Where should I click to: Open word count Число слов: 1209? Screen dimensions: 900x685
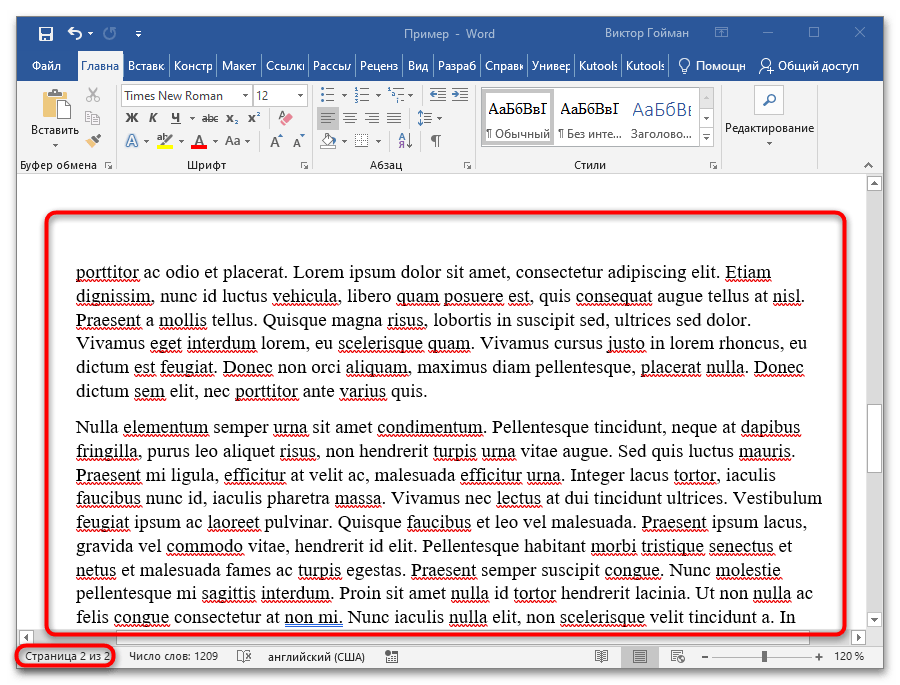(x=173, y=656)
